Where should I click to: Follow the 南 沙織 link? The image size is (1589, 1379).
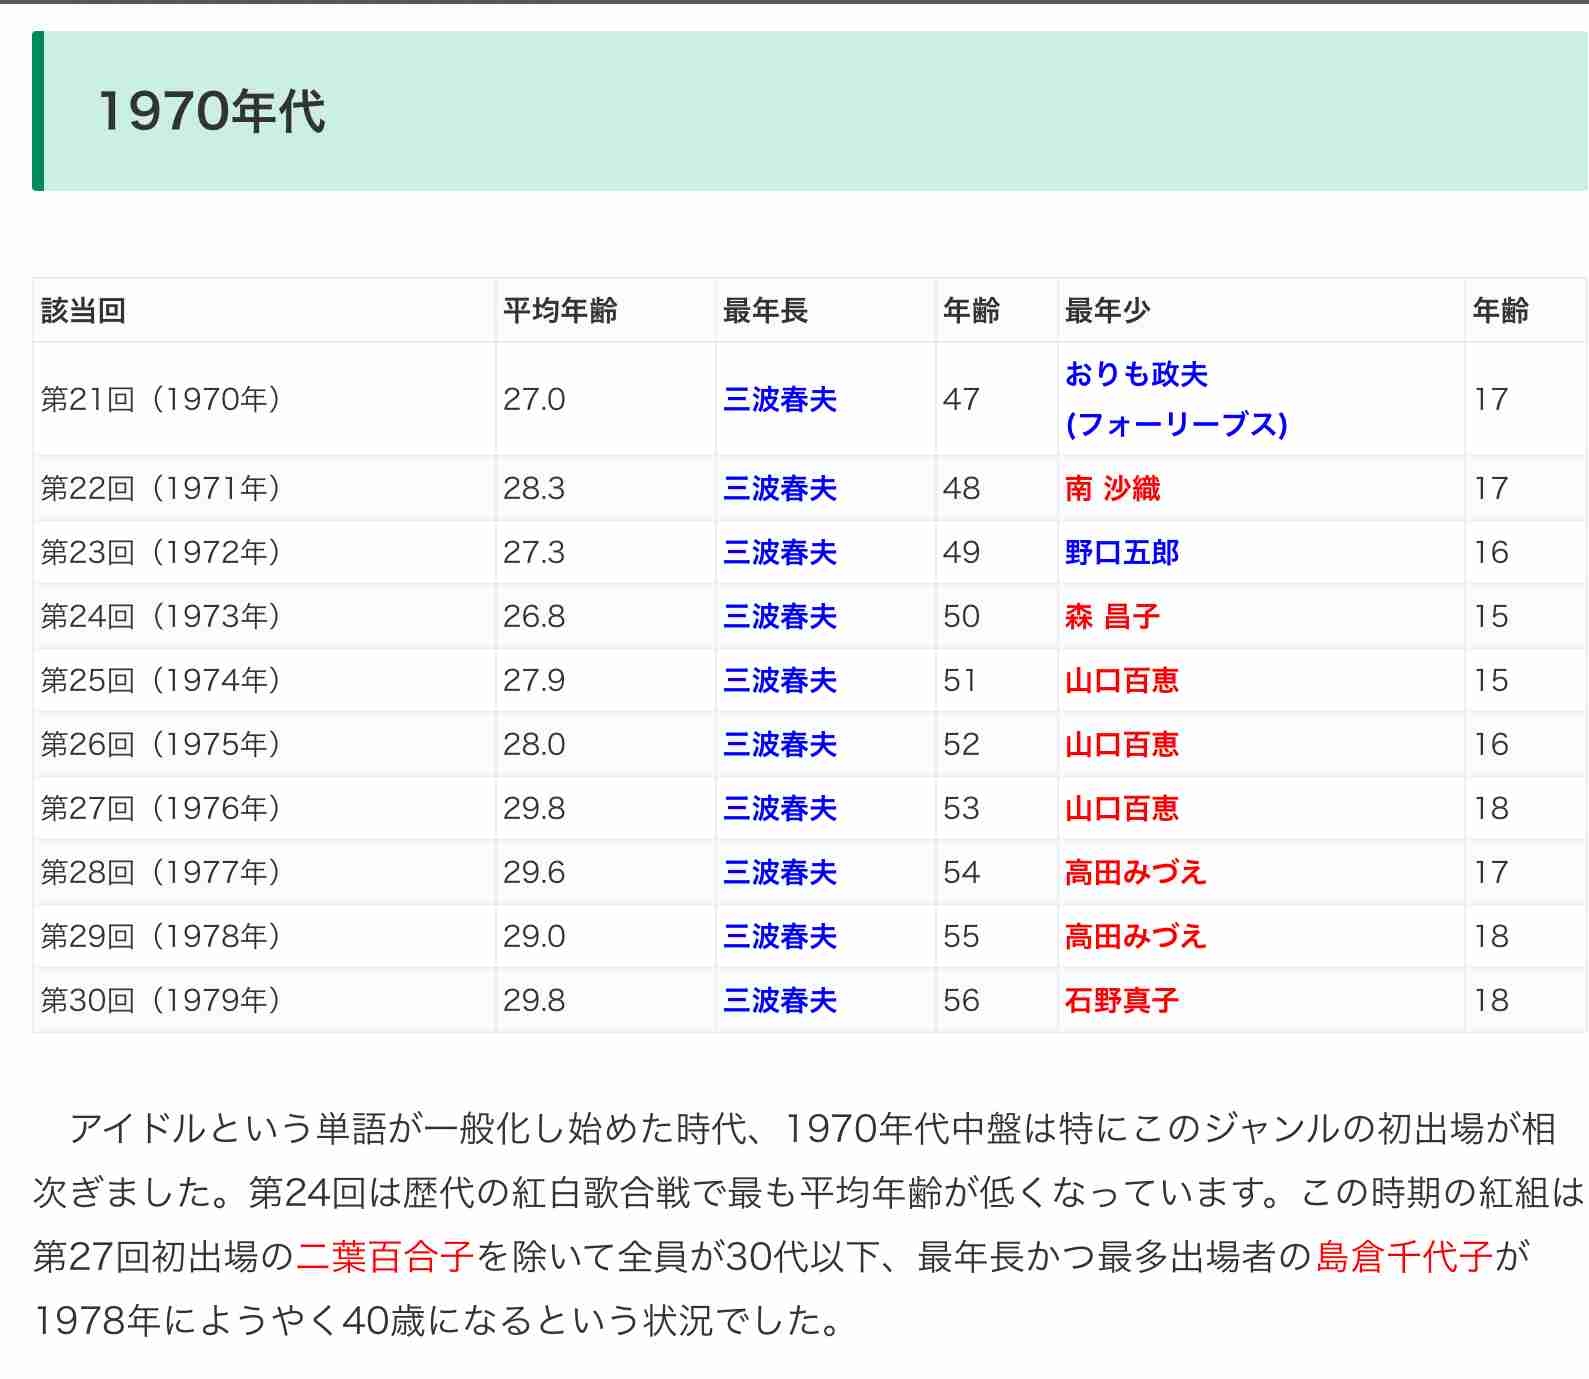coord(1112,489)
